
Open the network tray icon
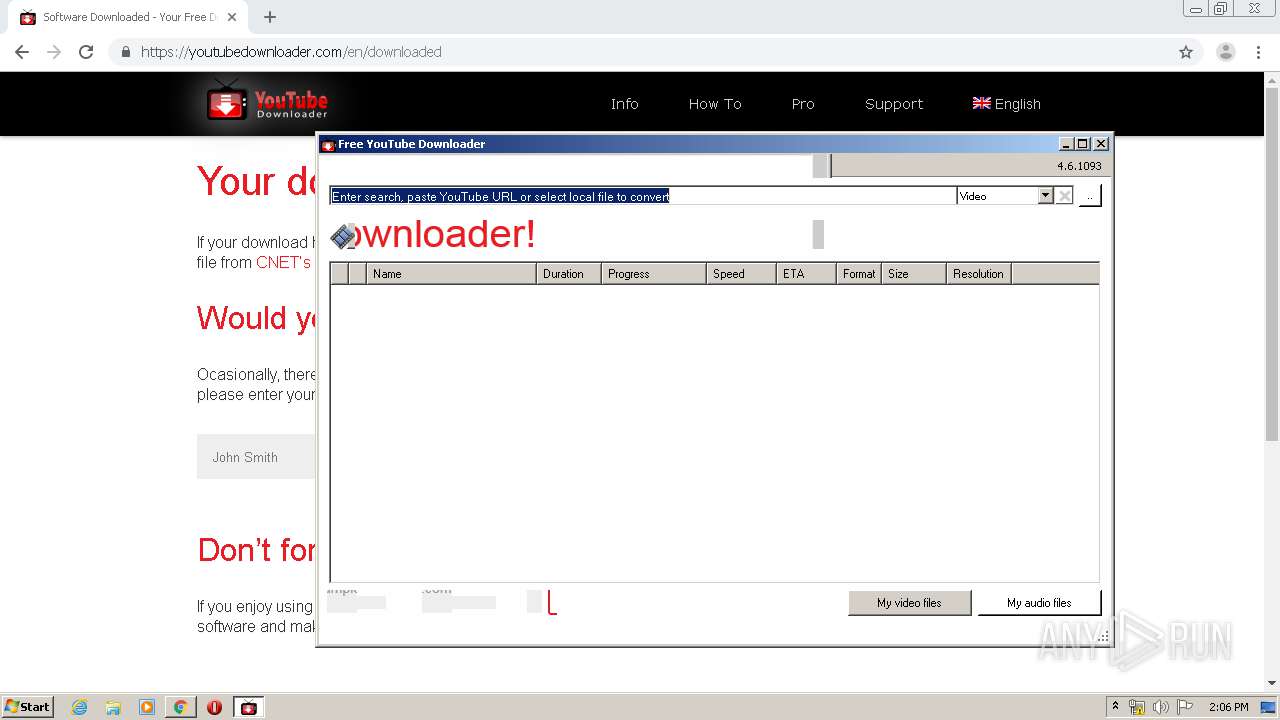(1137, 707)
